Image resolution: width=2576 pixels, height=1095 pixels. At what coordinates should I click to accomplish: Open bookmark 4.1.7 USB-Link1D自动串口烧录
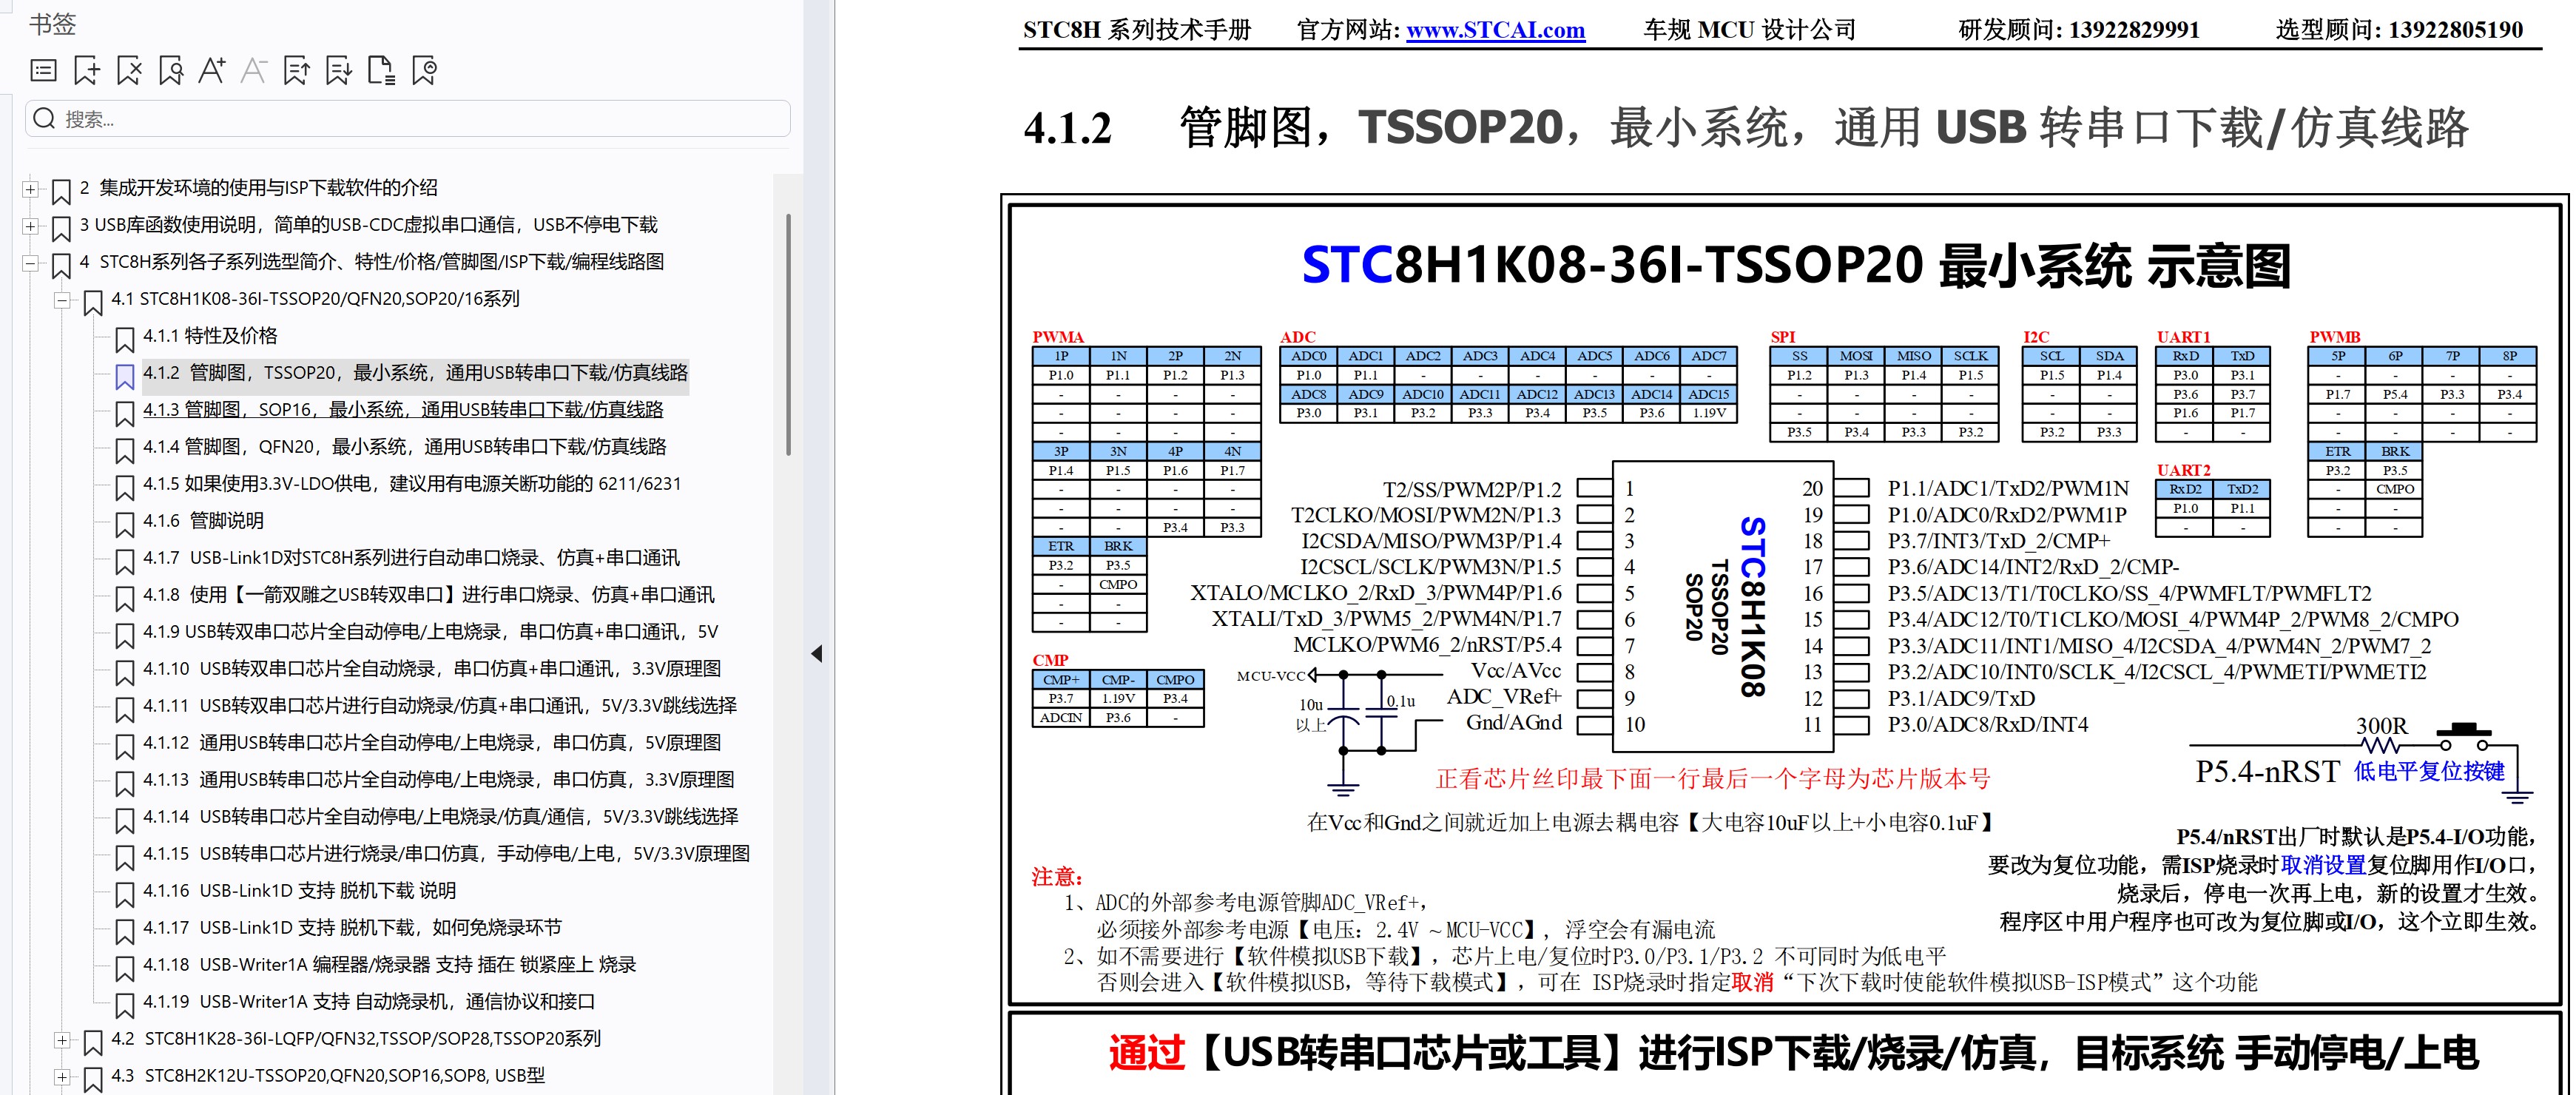click(x=411, y=558)
